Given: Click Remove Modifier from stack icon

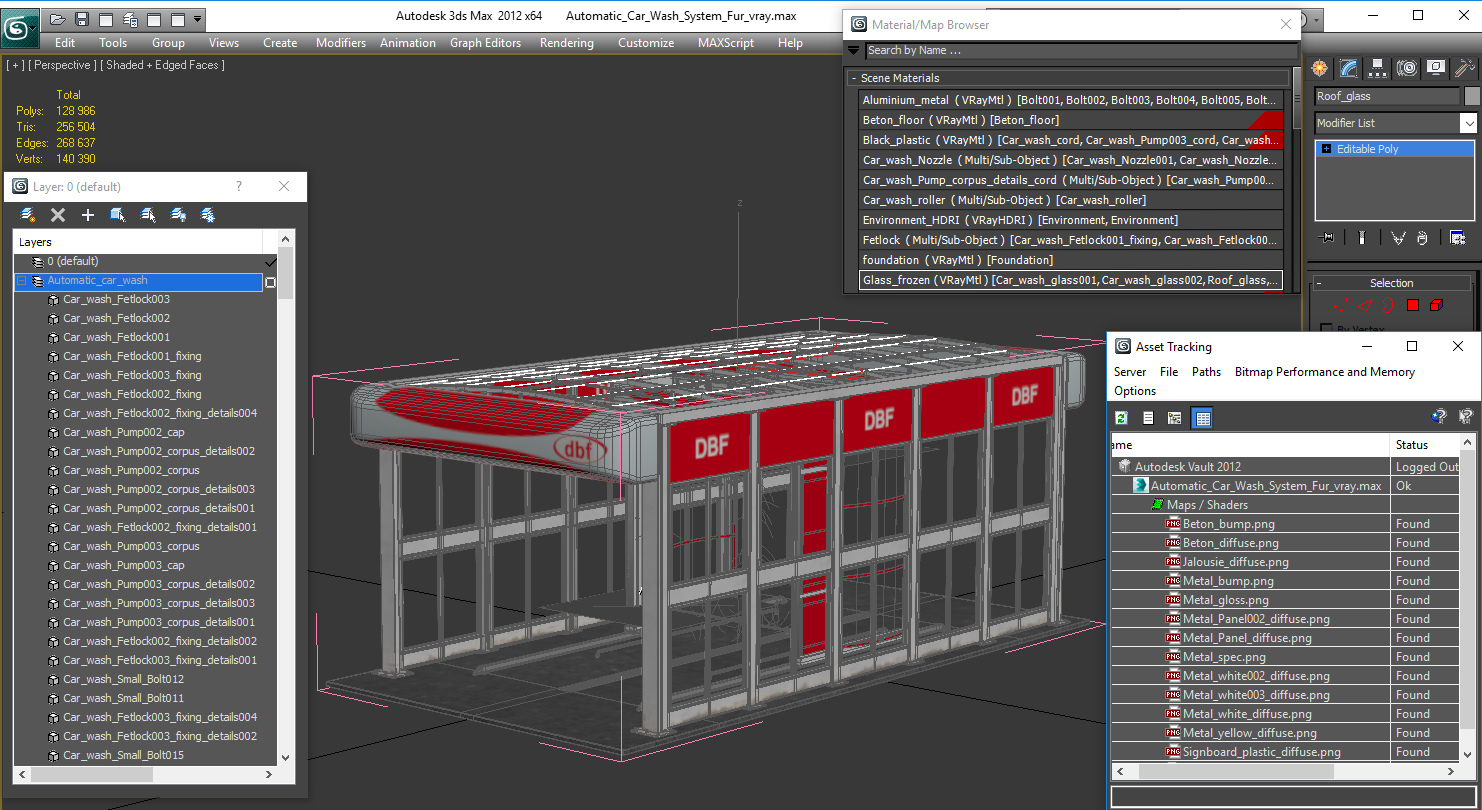Looking at the screenshot, I should (x=1422, y=237).
